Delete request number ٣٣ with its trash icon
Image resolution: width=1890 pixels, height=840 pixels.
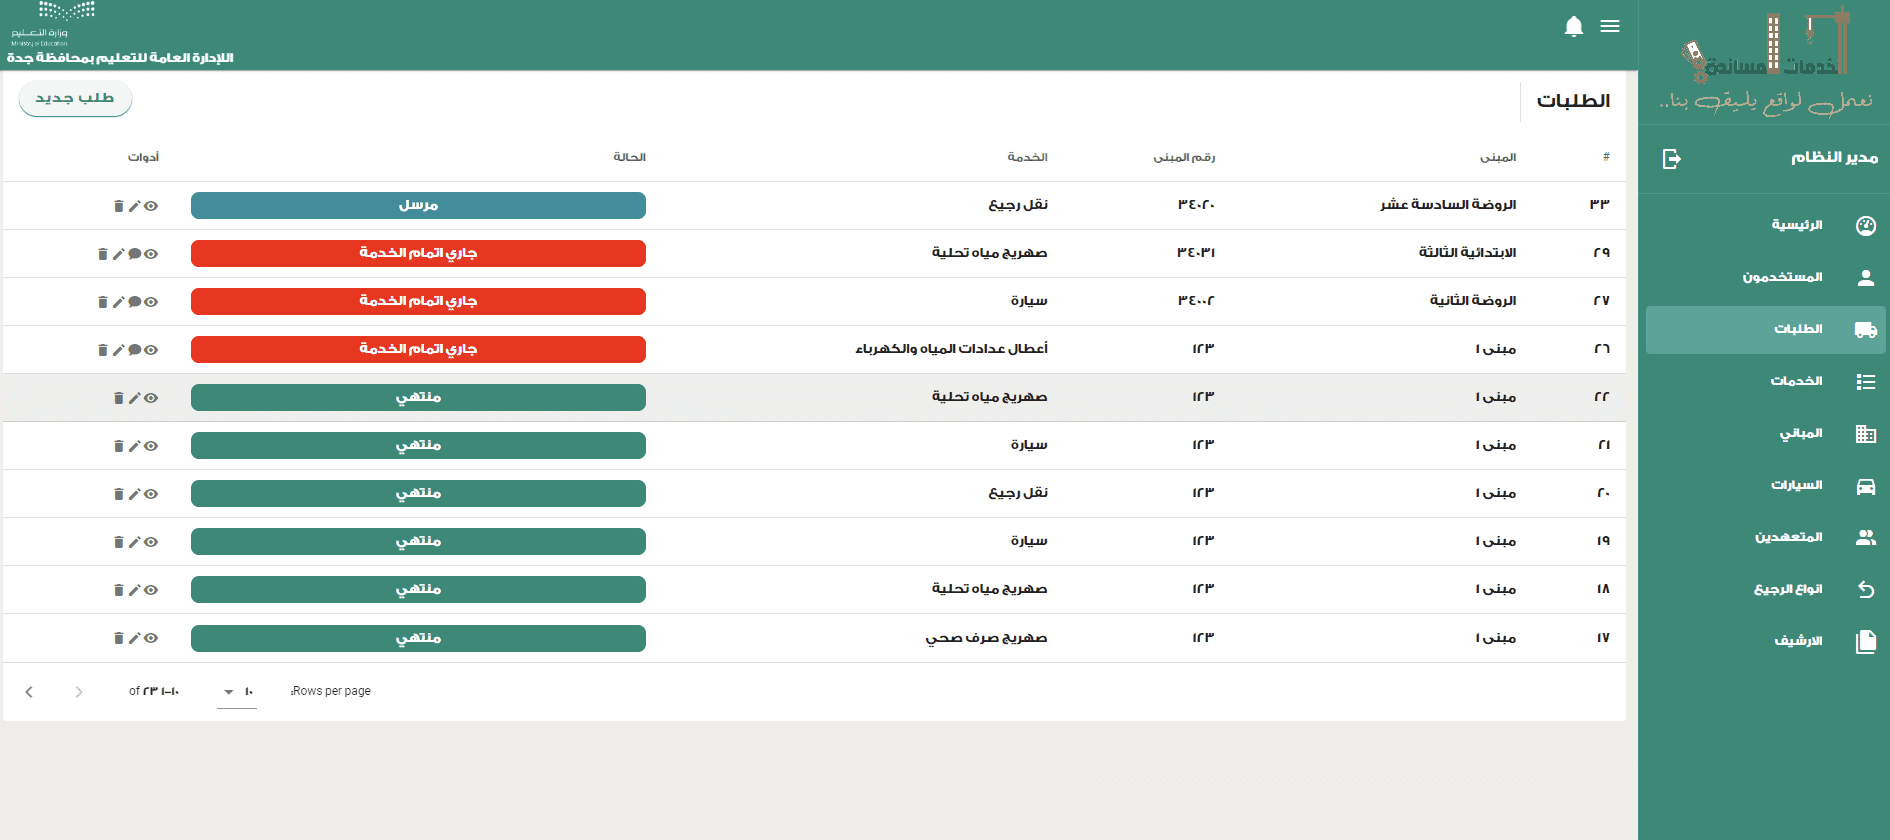point(118,206)
